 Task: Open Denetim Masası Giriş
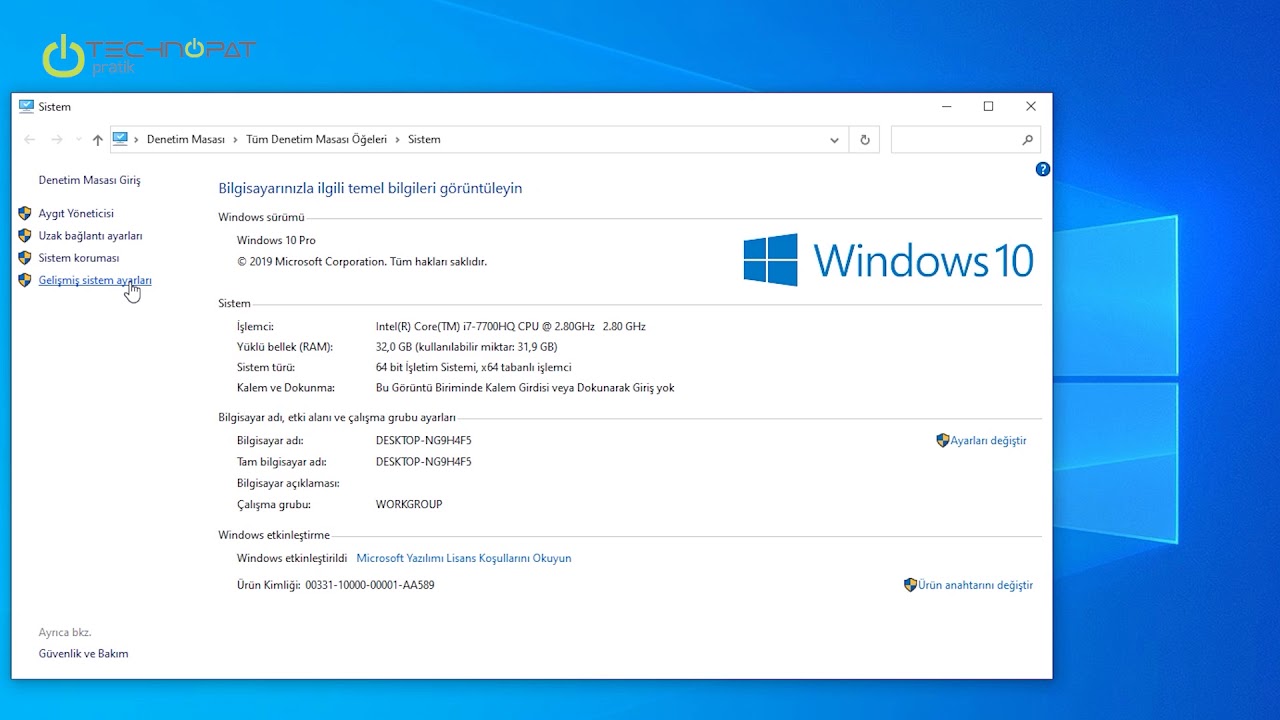click(x=89, y=180)
